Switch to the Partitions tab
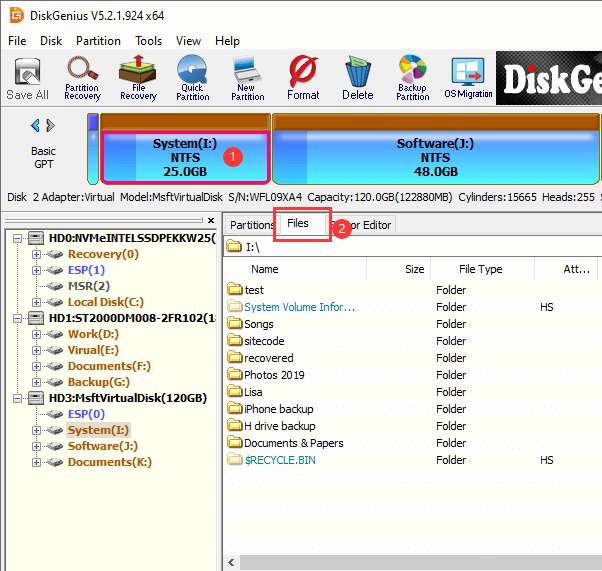Image resolution: width=602 pixels, height=571 pixels. pos(251,225)
